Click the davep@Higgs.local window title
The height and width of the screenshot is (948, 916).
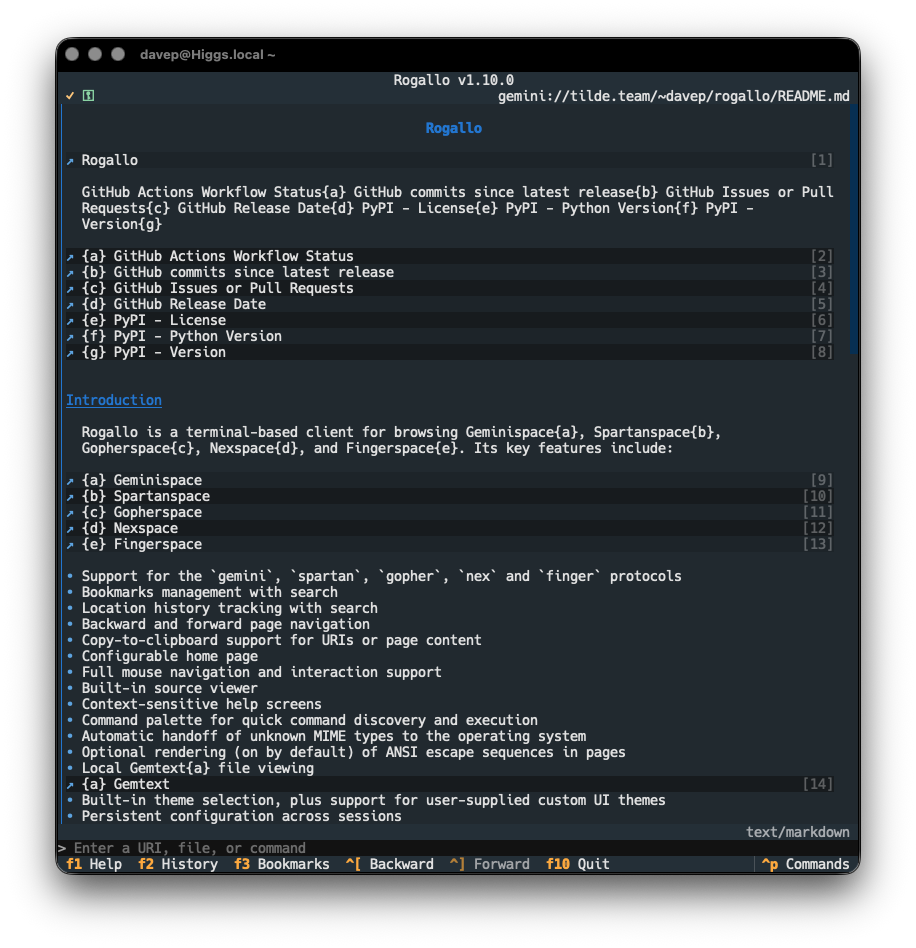[x=207, y=54]
